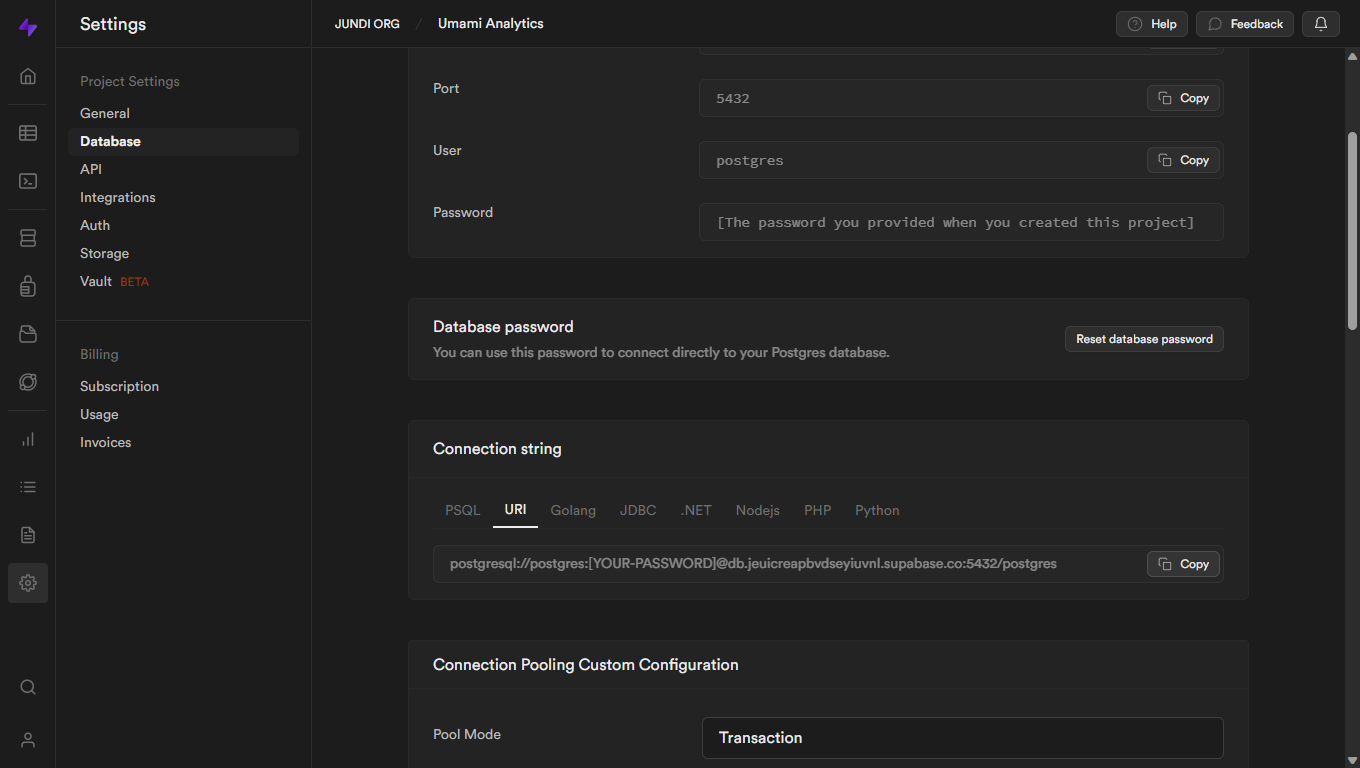Click the Help button
Screen dimensions: 1360x768
coord(1151,24)
